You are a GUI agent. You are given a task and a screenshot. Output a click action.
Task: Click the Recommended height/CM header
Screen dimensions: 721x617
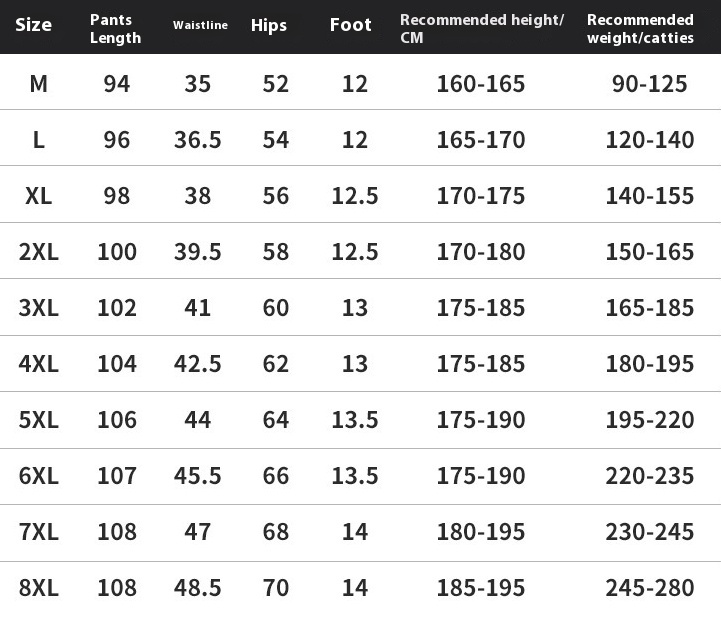pos(481,29)
